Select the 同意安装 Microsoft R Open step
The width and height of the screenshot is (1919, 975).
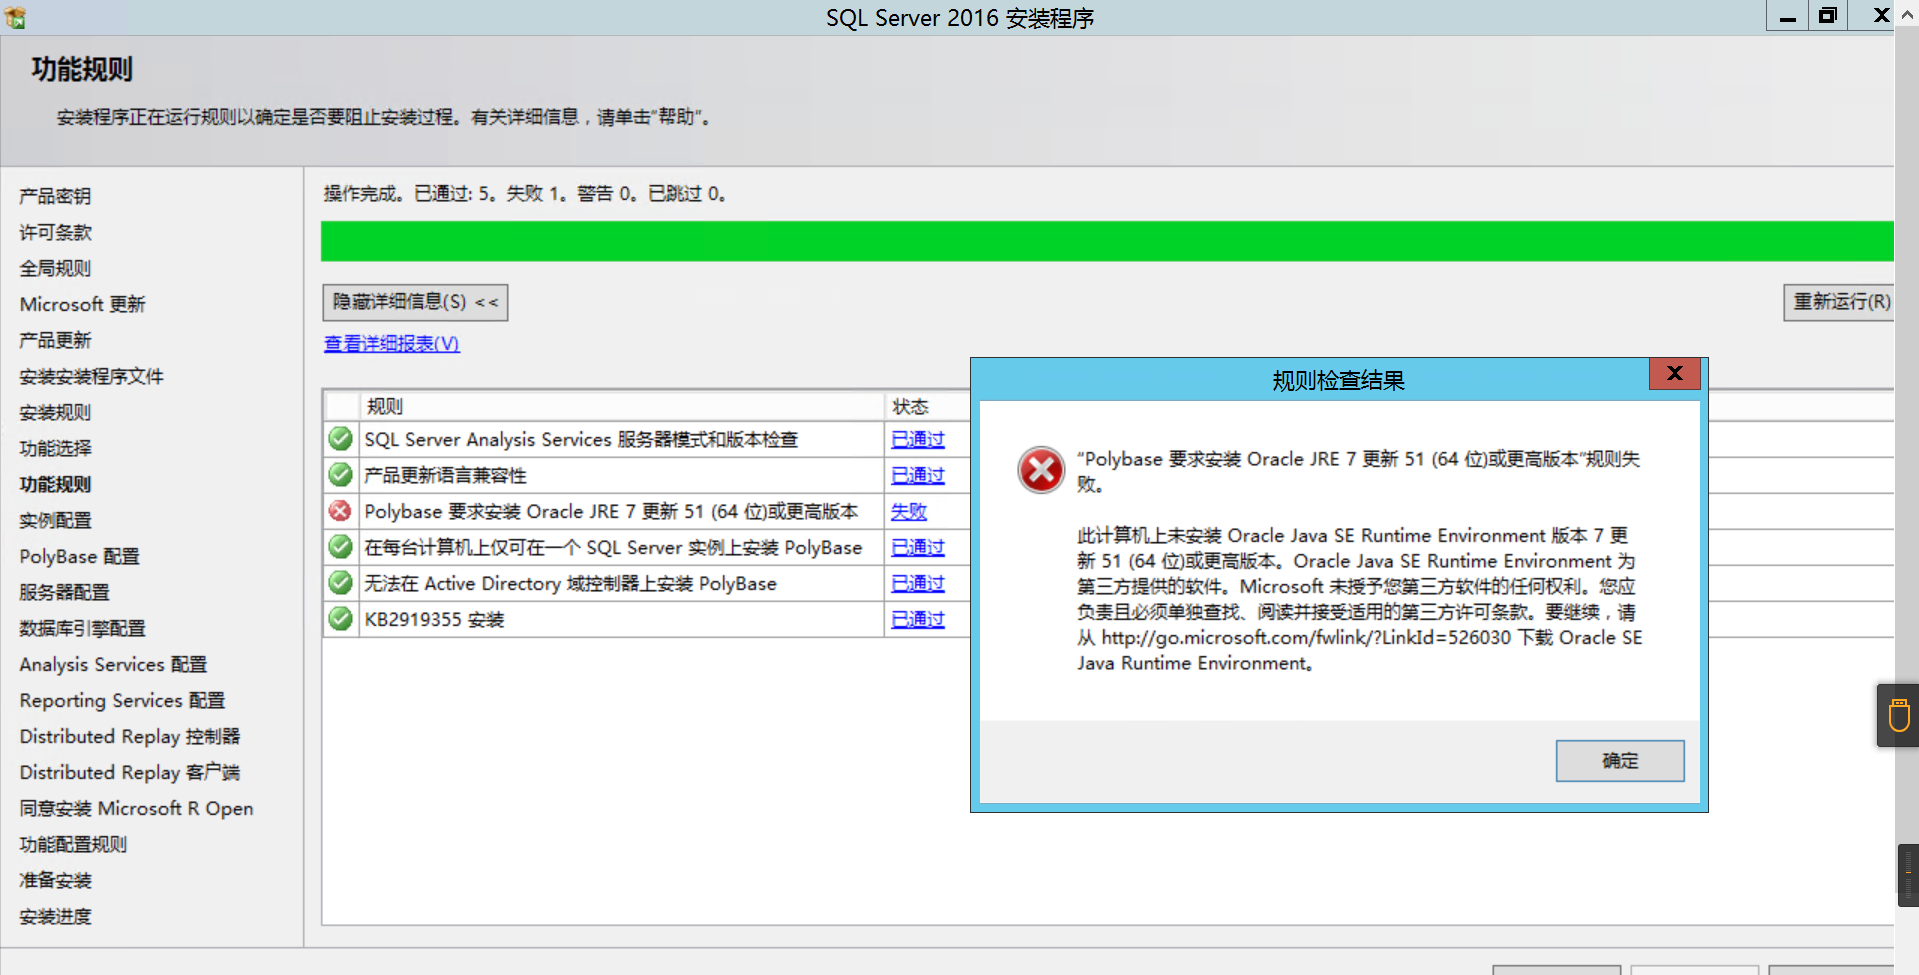click(x=136, y=808)
